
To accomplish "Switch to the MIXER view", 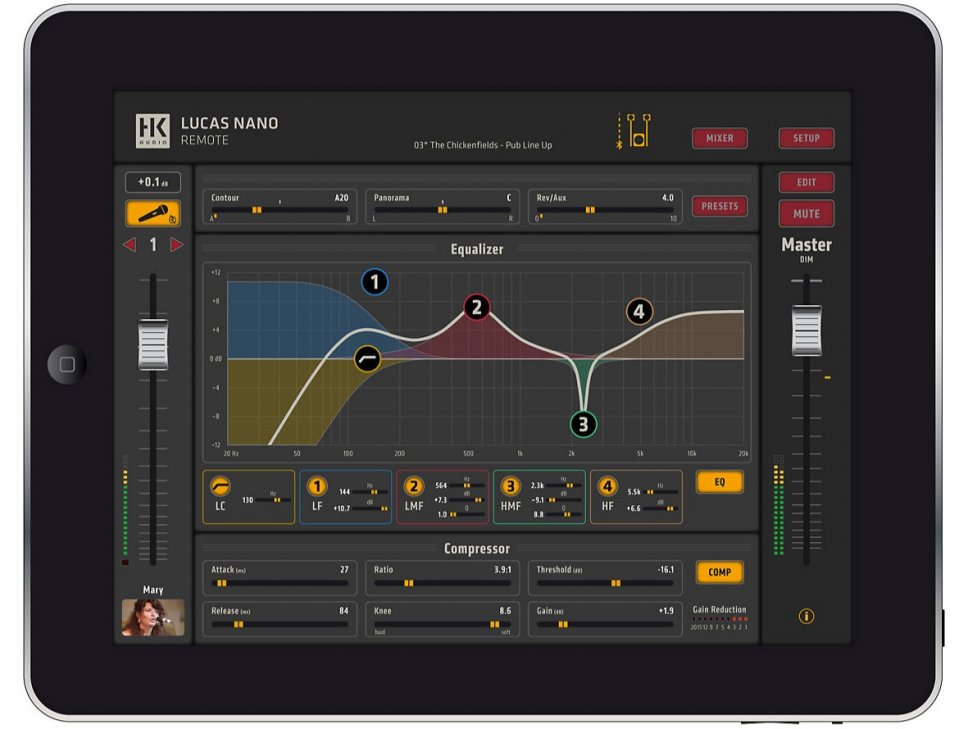I will coord(719,138).
